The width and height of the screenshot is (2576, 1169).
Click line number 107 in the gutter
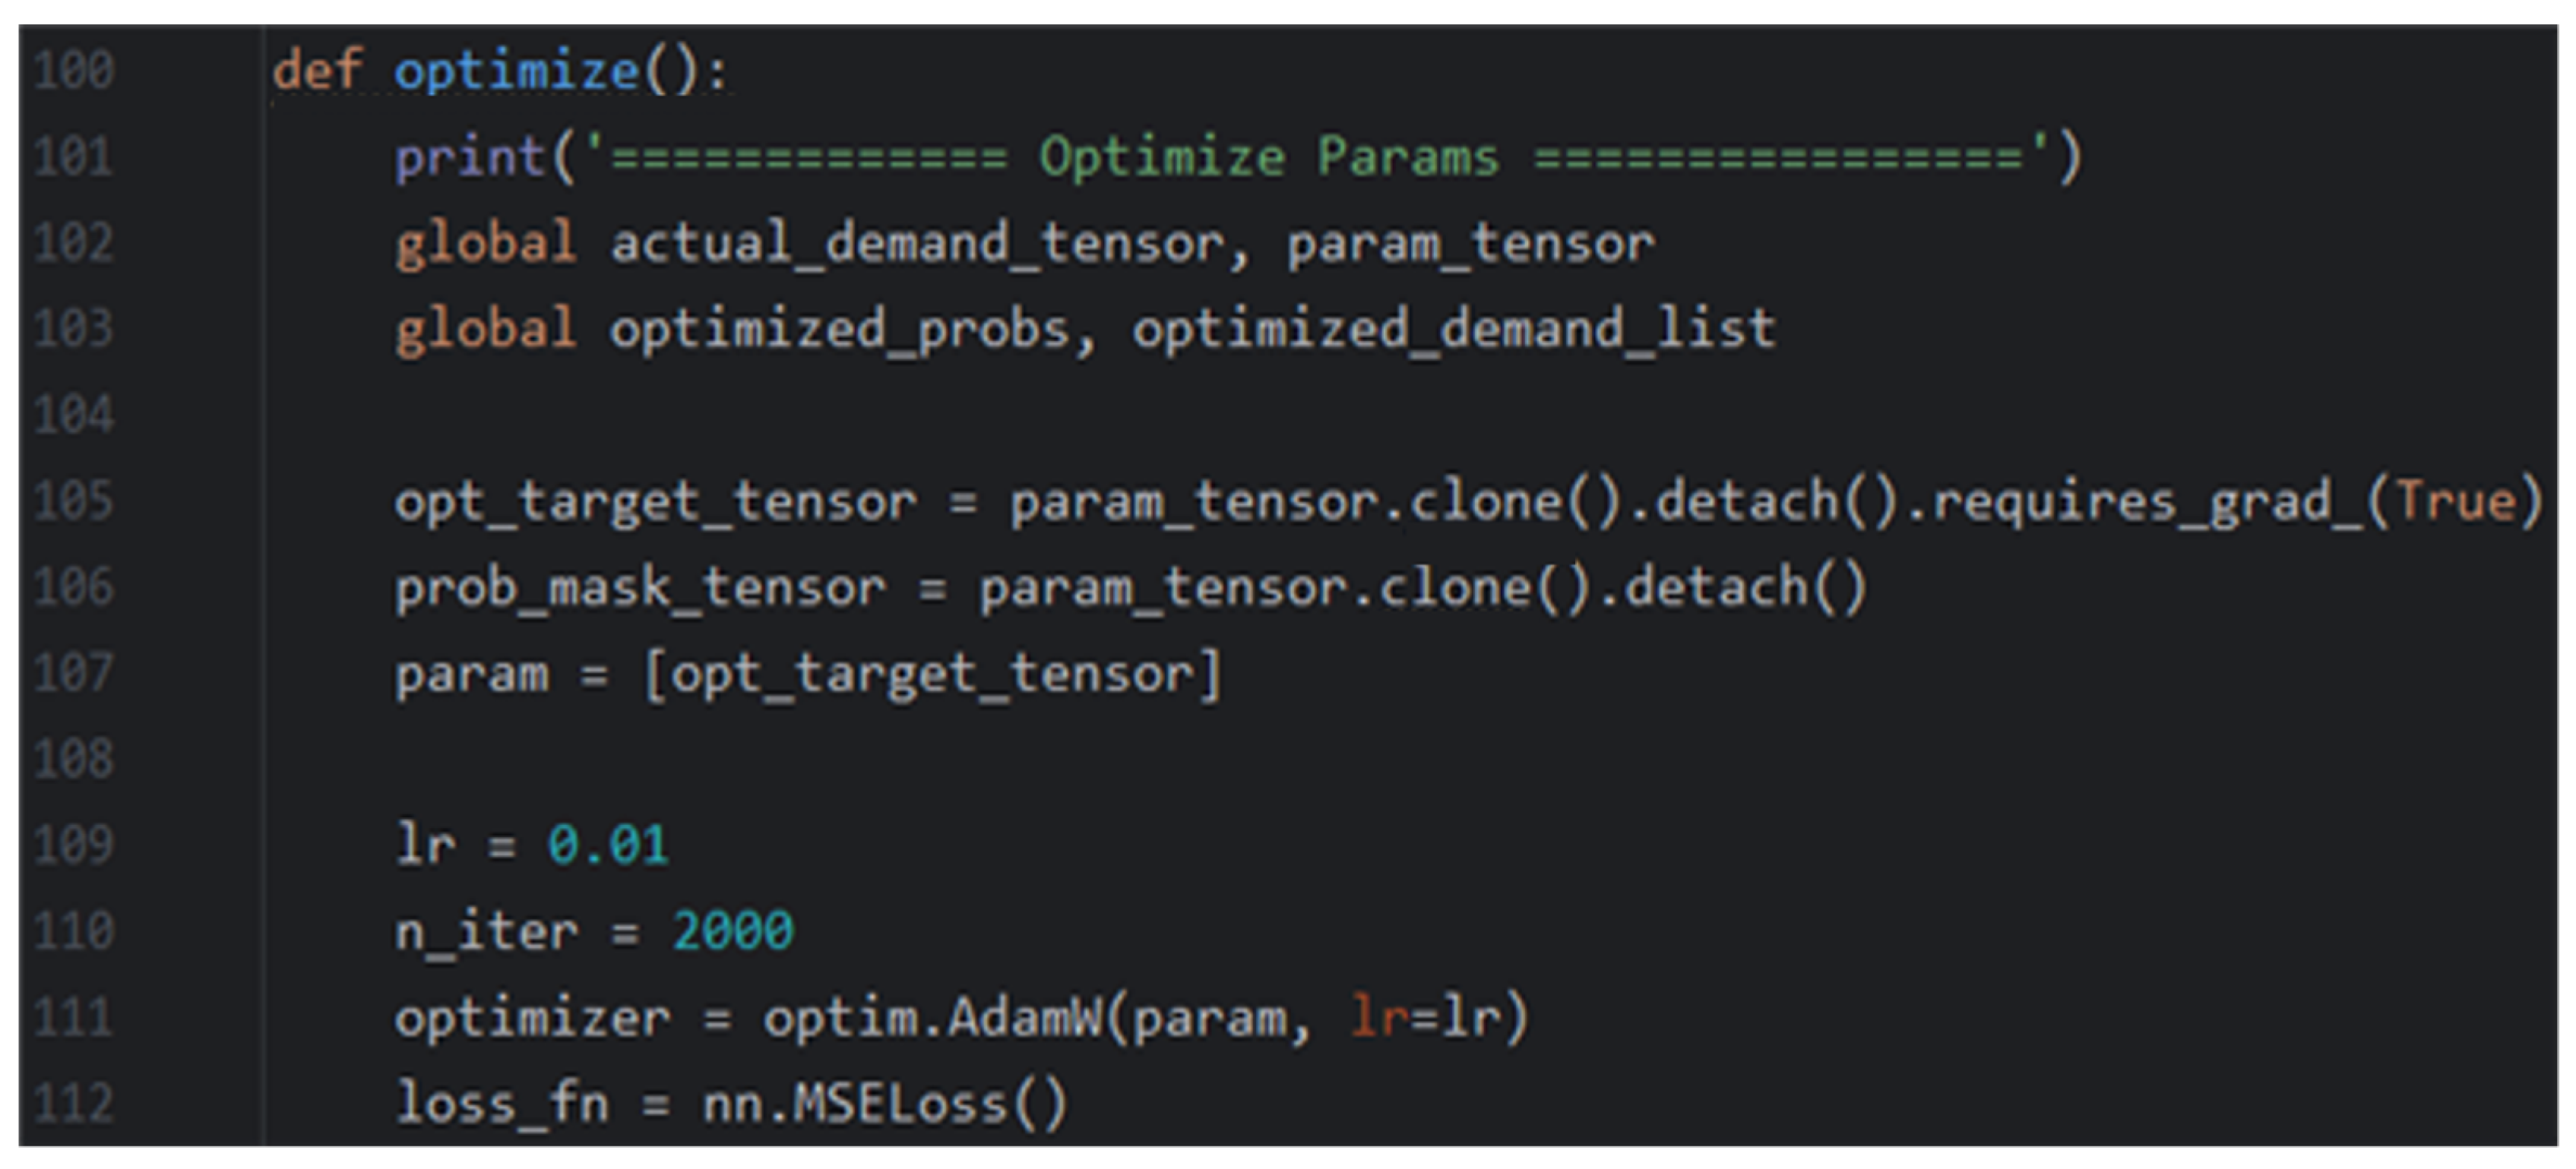[73, 673]
